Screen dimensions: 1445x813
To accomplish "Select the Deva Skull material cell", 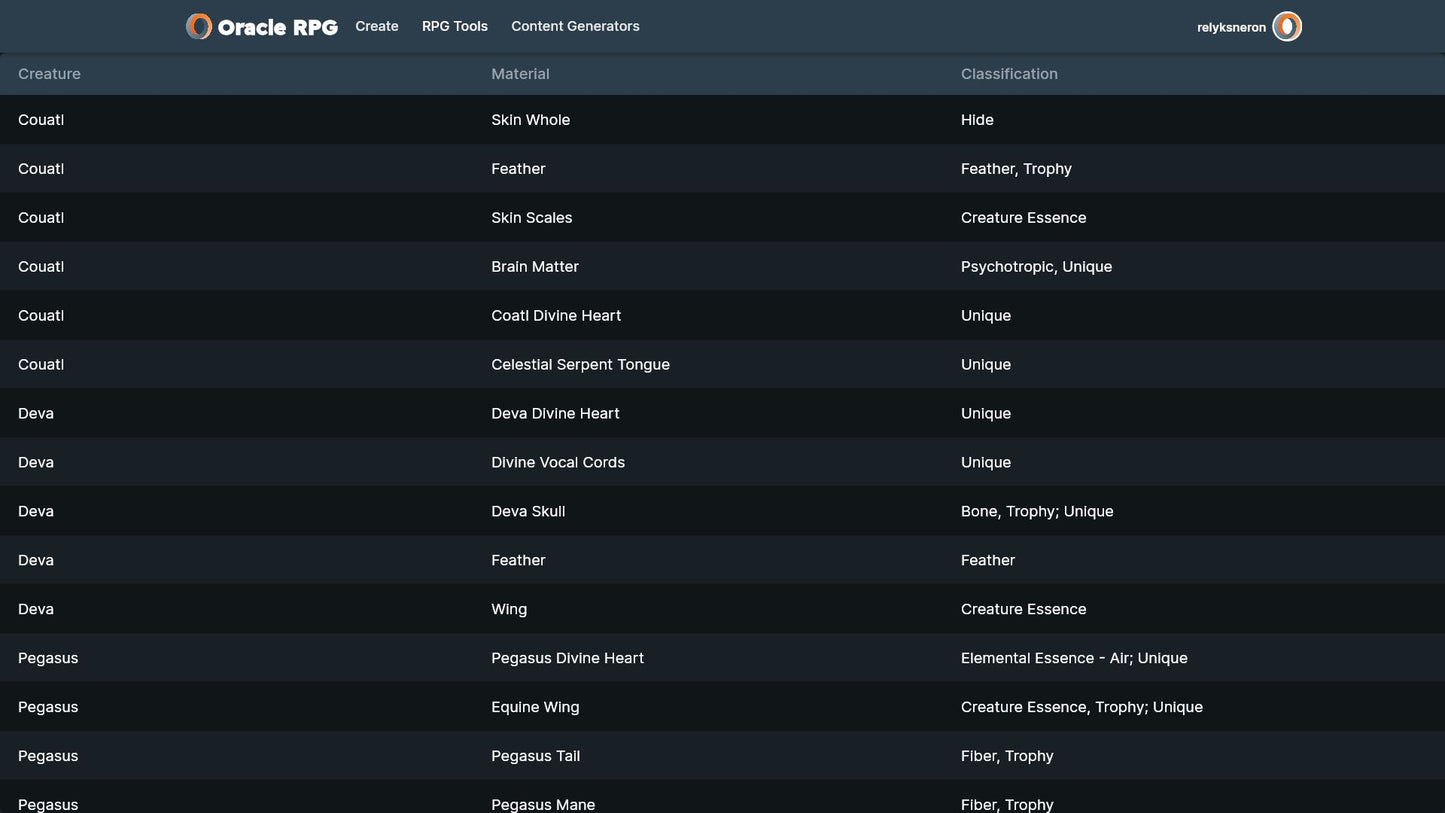I will pyautogui.click(x=528, y=512).
